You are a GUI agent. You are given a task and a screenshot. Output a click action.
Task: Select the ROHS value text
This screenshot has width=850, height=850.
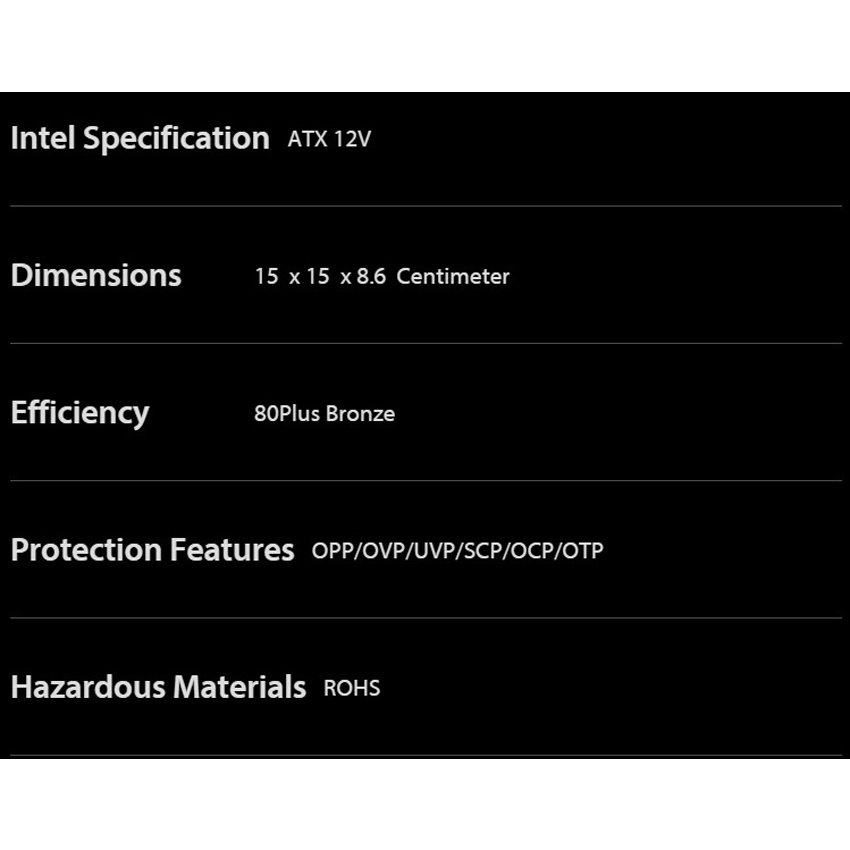[x=352, y=688]
